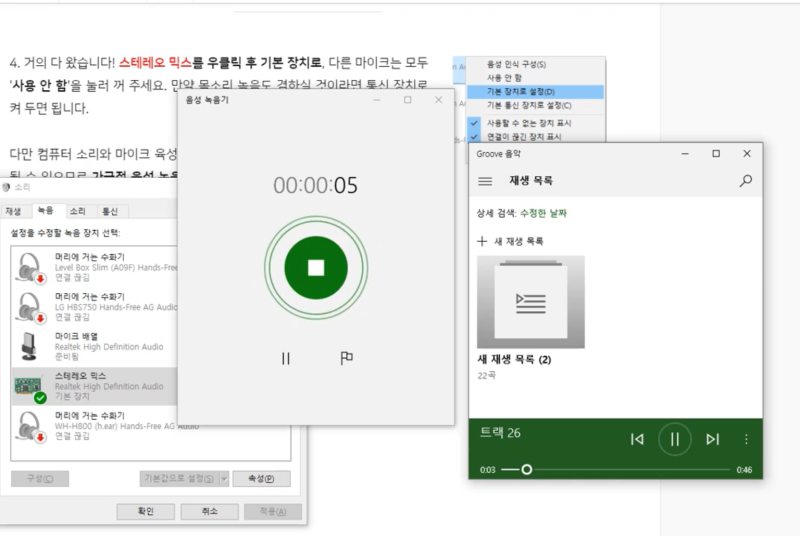Click the Level Box Slim headset icon
Viewport: 800px width, 536px height.
point(30,267)
